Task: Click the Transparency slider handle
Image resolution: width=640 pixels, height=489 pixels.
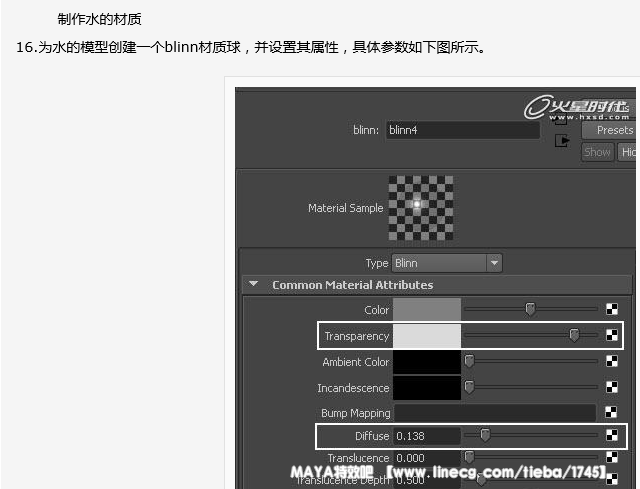Action: tap(574, 336)
